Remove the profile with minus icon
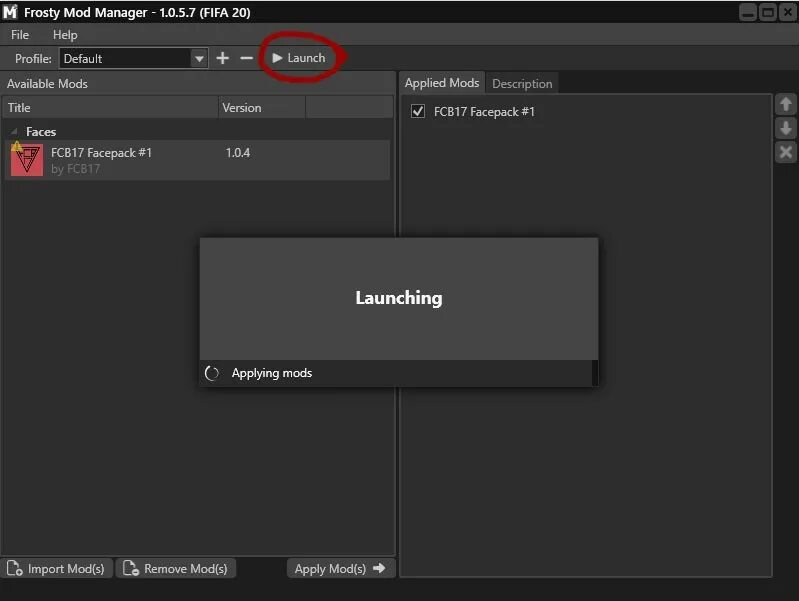Viewport: 799px width, 601px height. pyautogui.click(x=246, y=58)
